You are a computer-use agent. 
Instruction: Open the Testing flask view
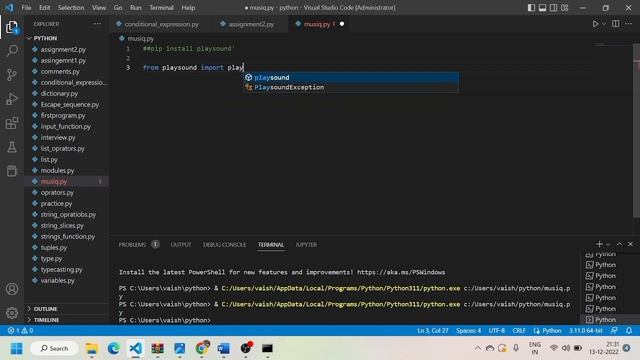tap(12, 147)
